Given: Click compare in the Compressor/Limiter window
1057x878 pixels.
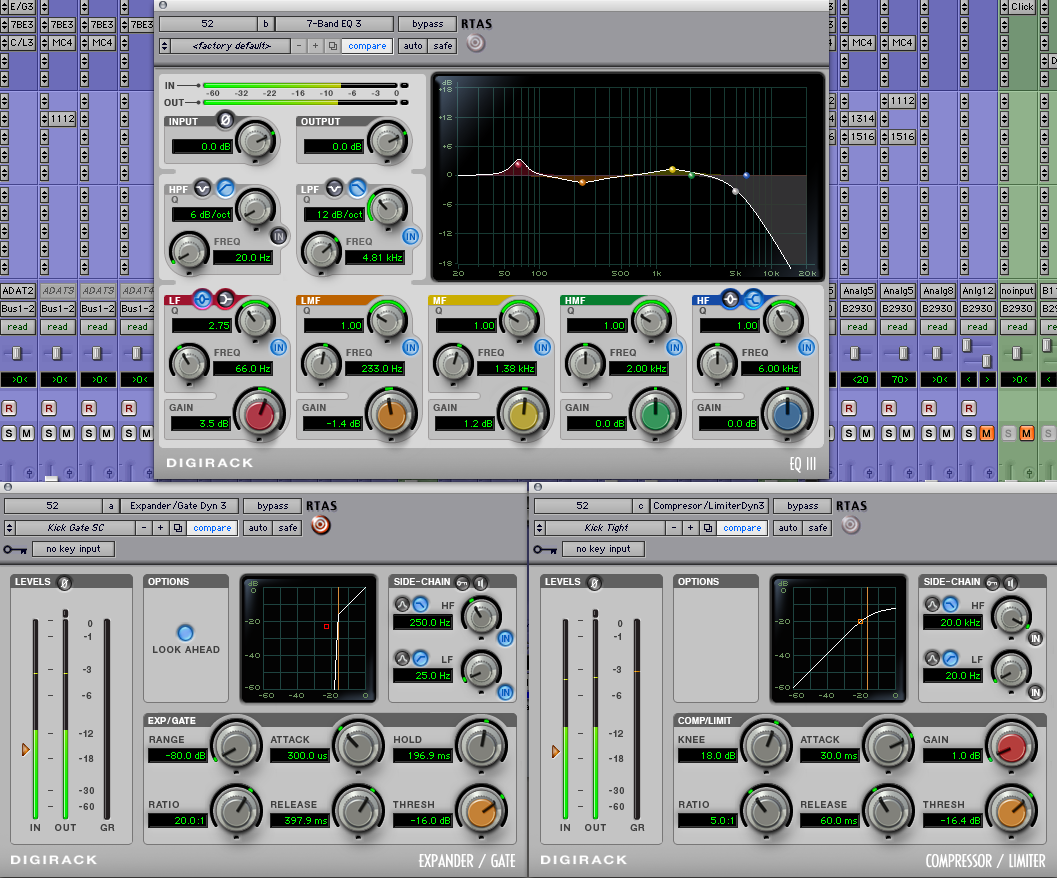Looking at the screenshot, I should [x=742, y=528].
